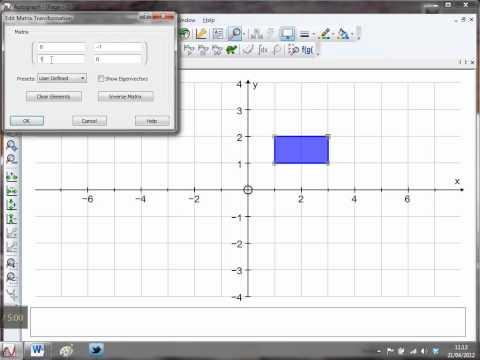Click Cancel in the matrix dialog
This screenshot has width=480, height=360.
click(x=89, y=121)
